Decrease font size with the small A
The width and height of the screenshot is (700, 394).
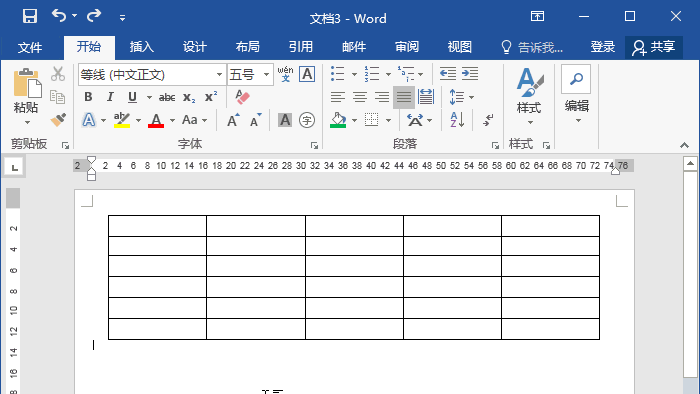point(255,120)
